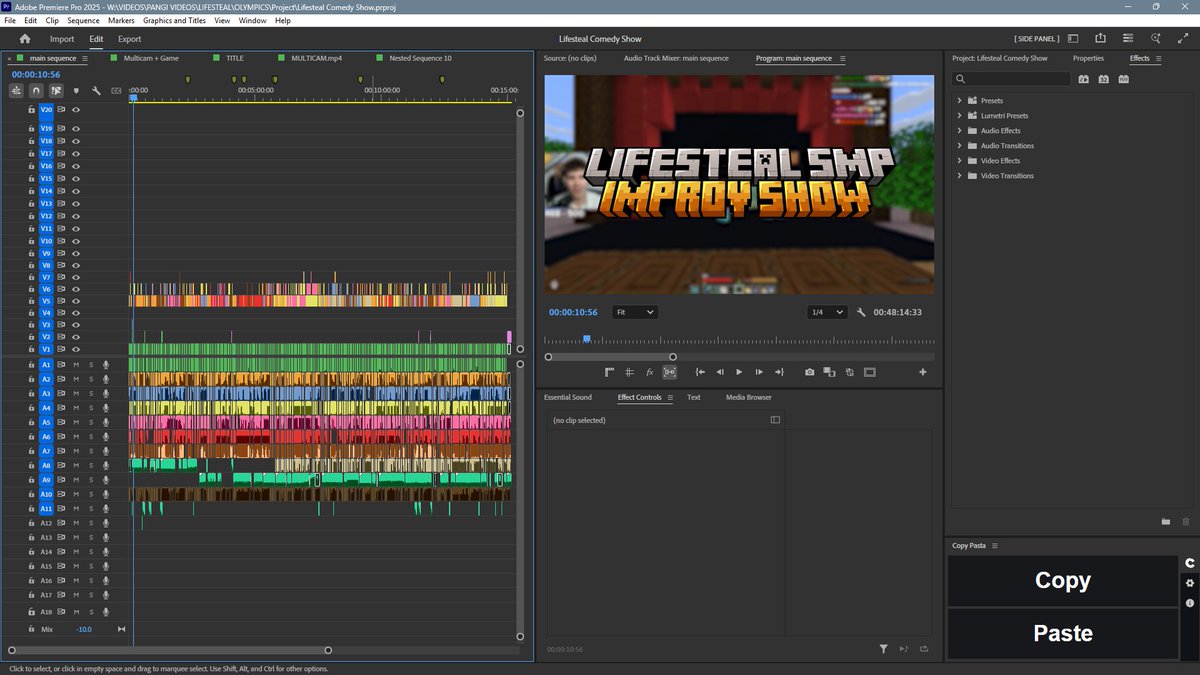The height and width of the screenshot is (675, 1200).
Task: Step back one frame
Action: click(x=720, y=372)
